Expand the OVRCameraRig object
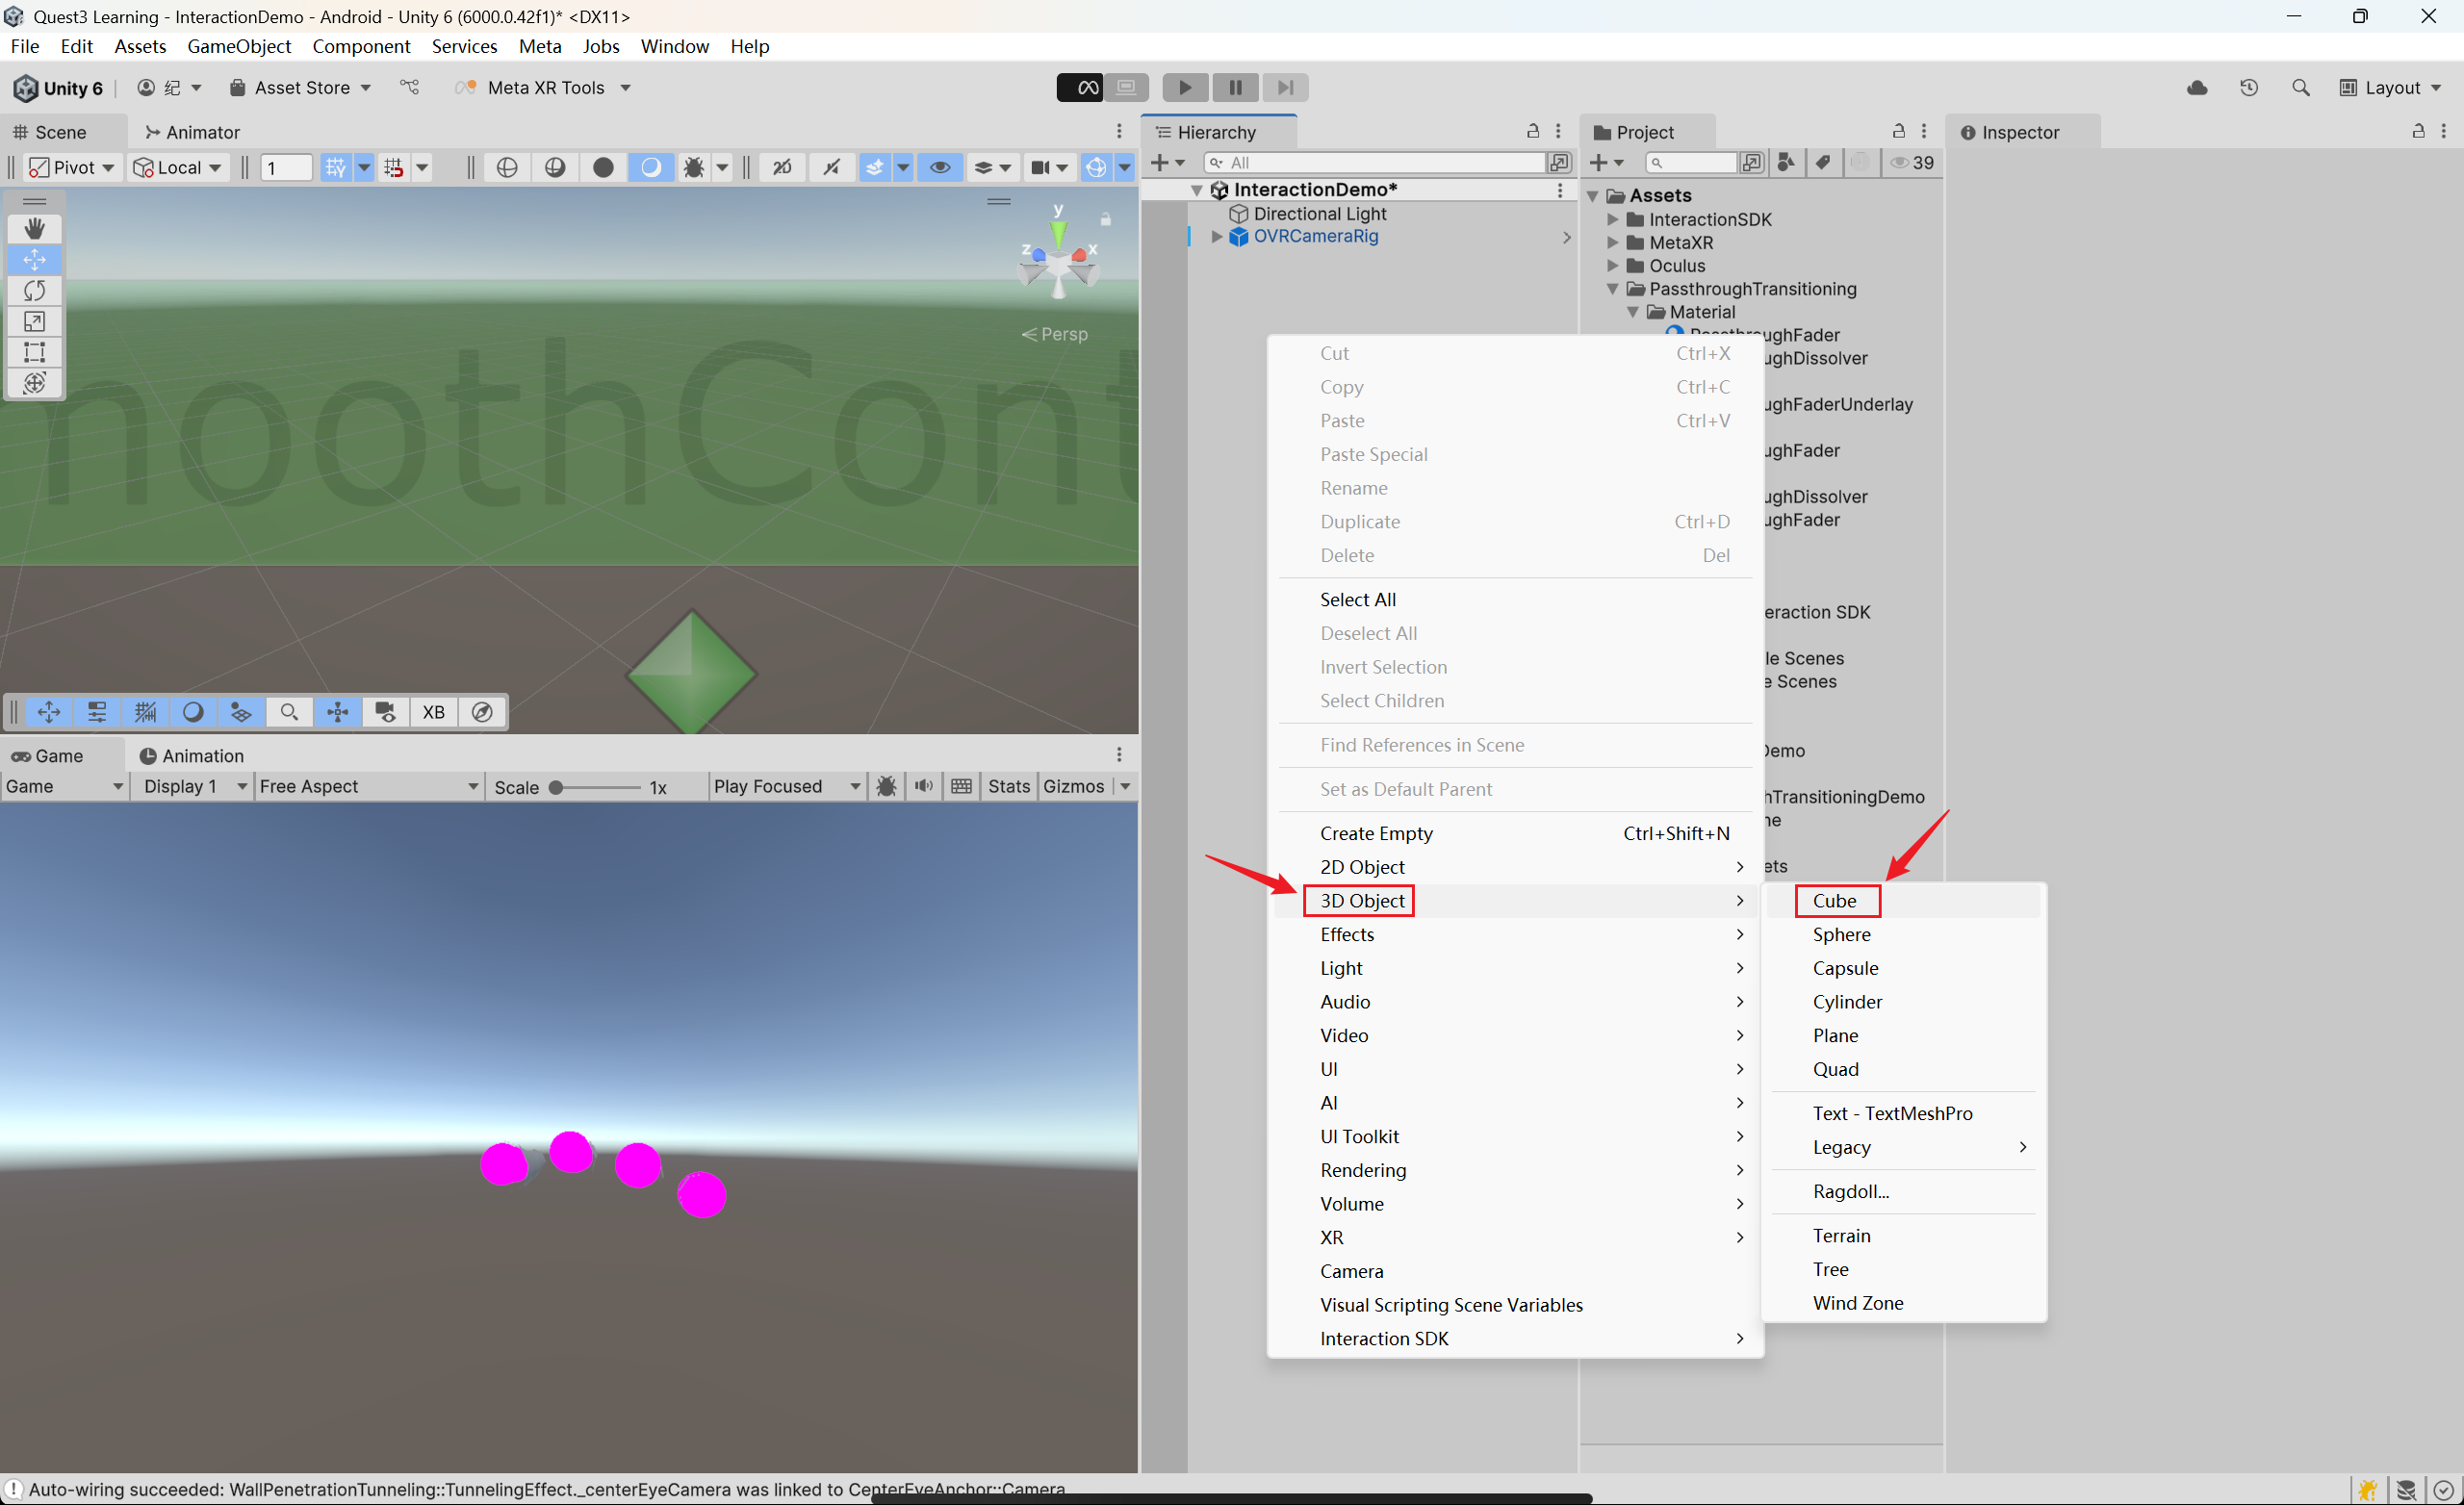Viewport: 2464px width, 1505px height. (1217, 237)
